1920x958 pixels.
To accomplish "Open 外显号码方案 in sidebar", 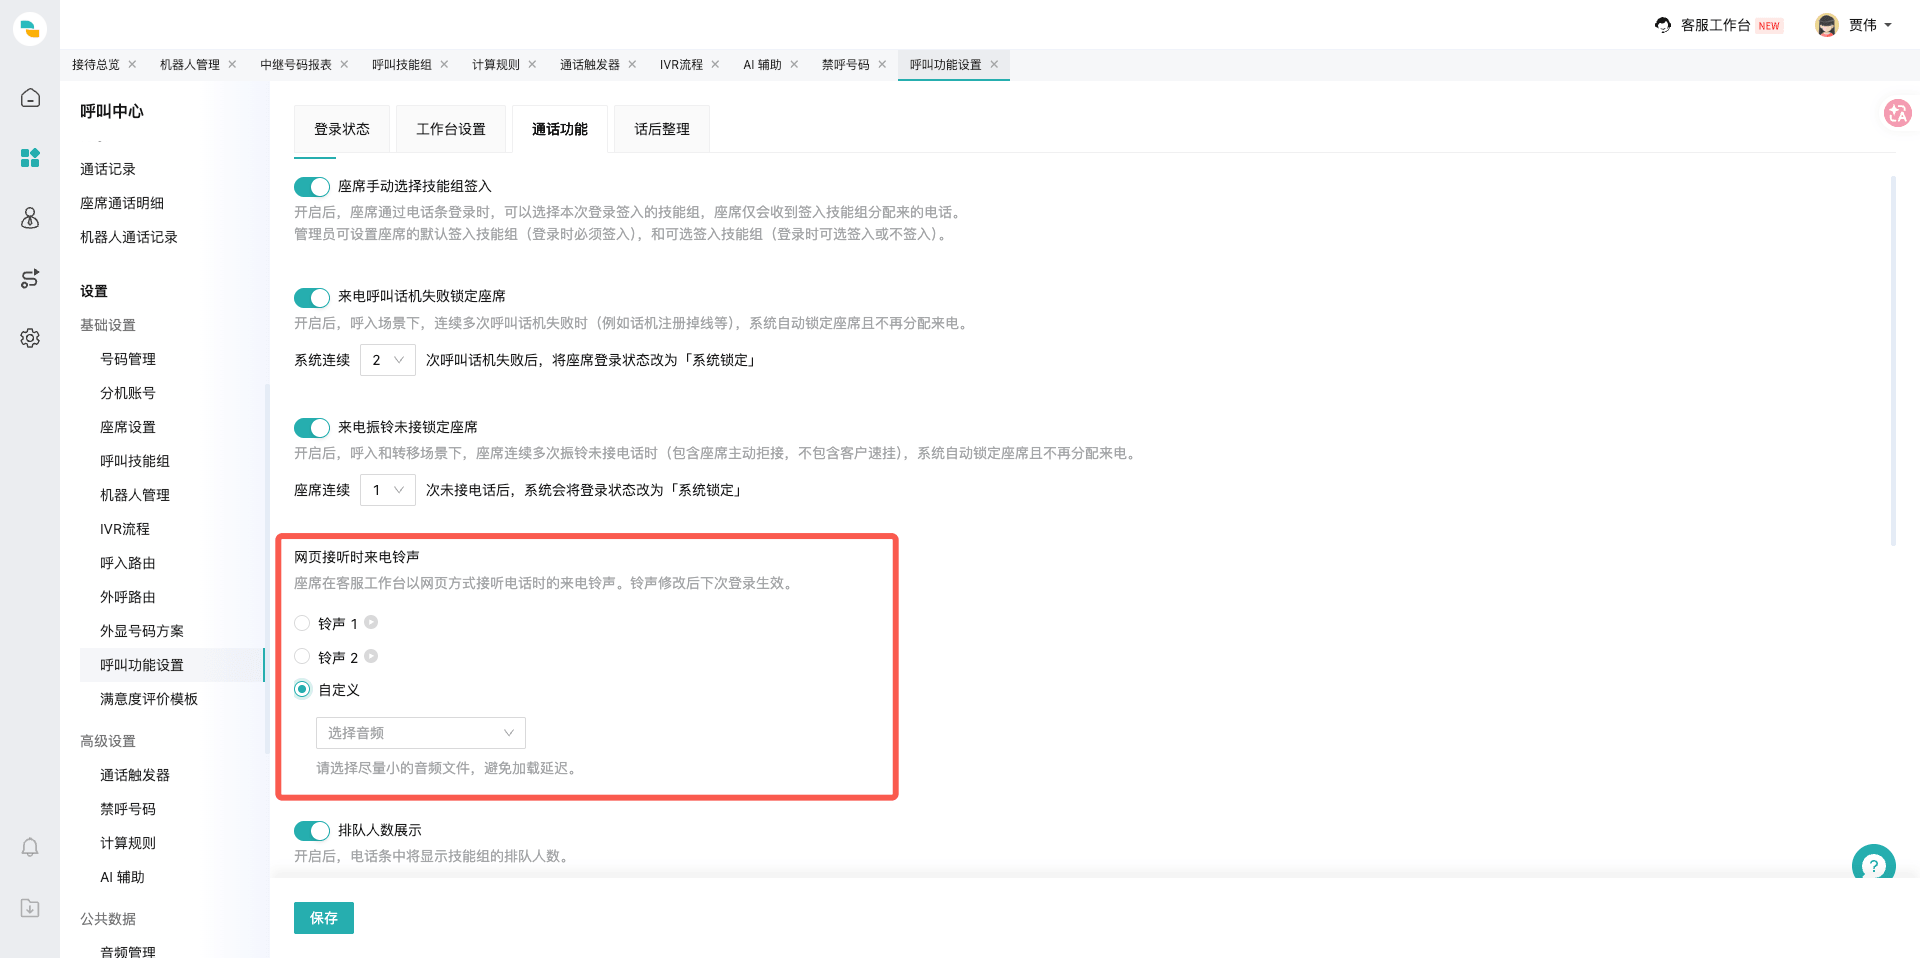I will click(142, 631).
